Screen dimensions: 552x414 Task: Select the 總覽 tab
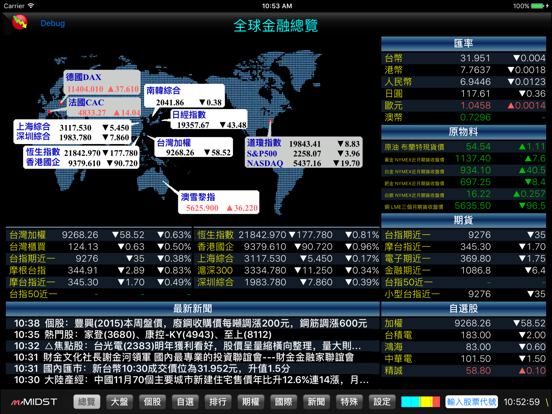87,402
